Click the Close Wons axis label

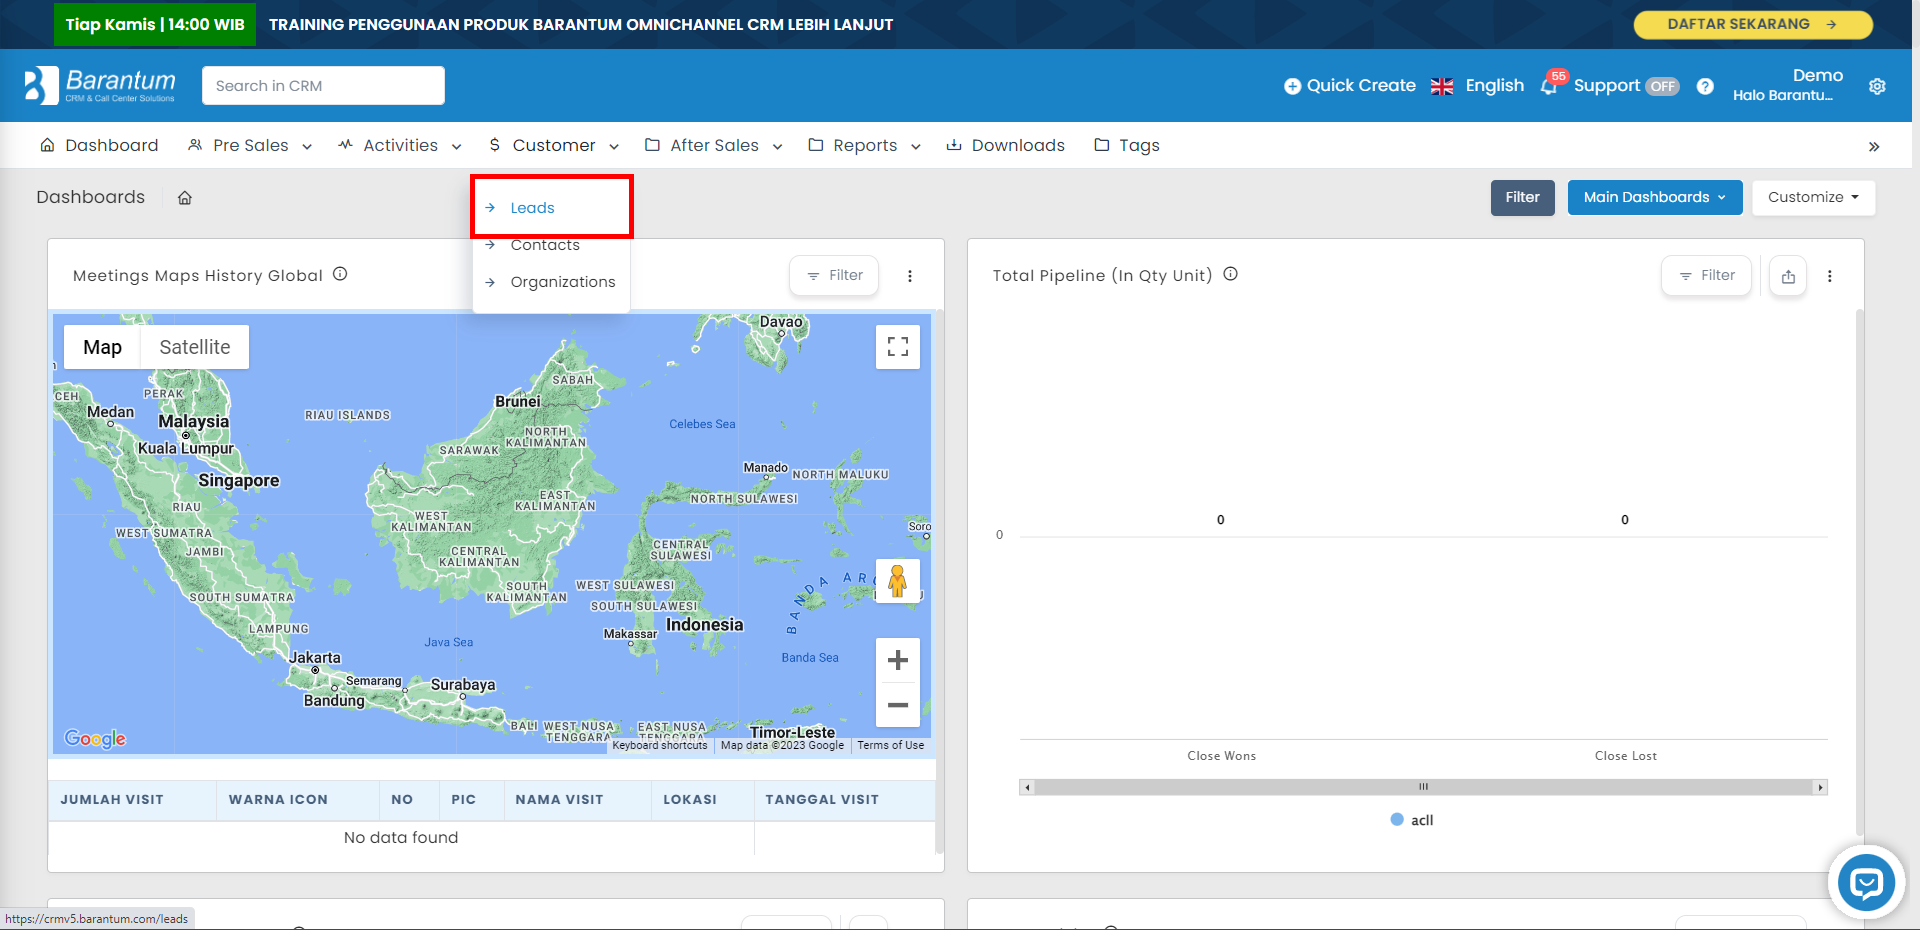[x=1221, y=756]
